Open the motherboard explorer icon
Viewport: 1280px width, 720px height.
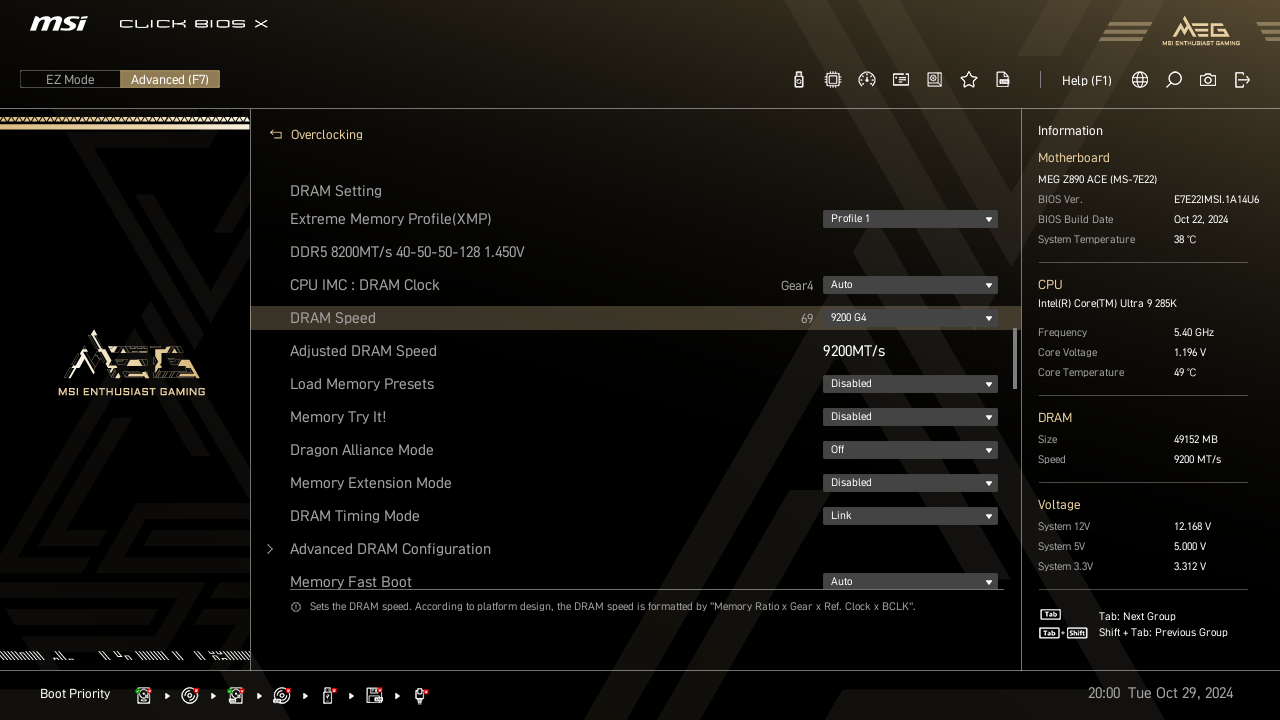tap(935, 80)
